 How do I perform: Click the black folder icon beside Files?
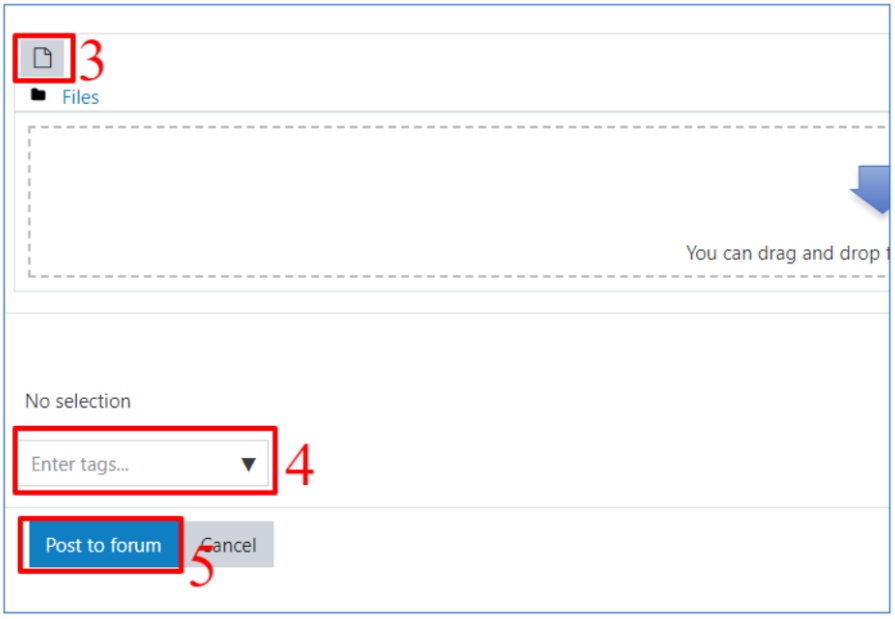coord(38,96)
